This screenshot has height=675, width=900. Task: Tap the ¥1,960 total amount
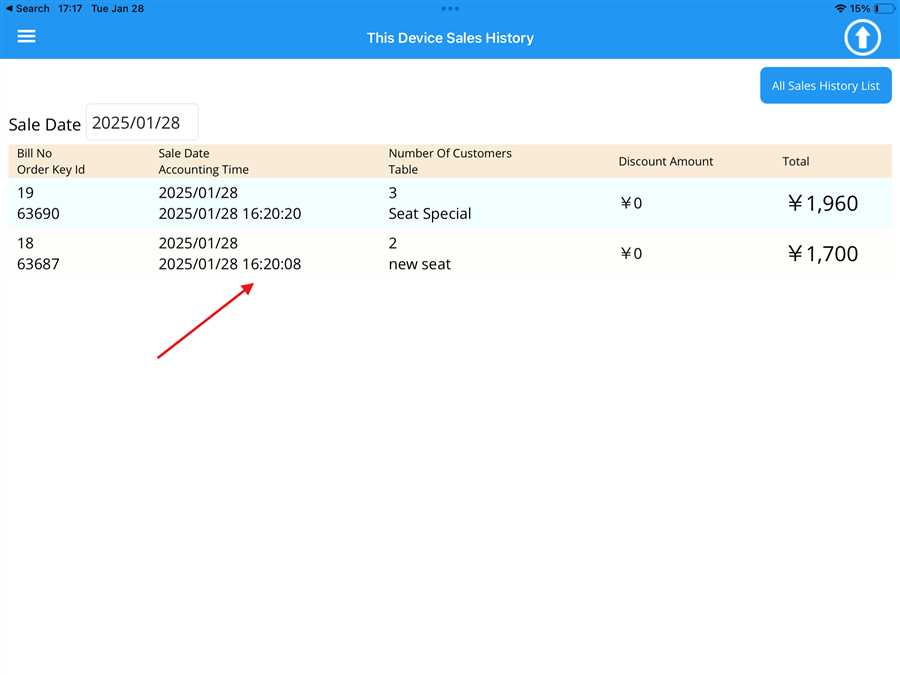pos(822,203)
